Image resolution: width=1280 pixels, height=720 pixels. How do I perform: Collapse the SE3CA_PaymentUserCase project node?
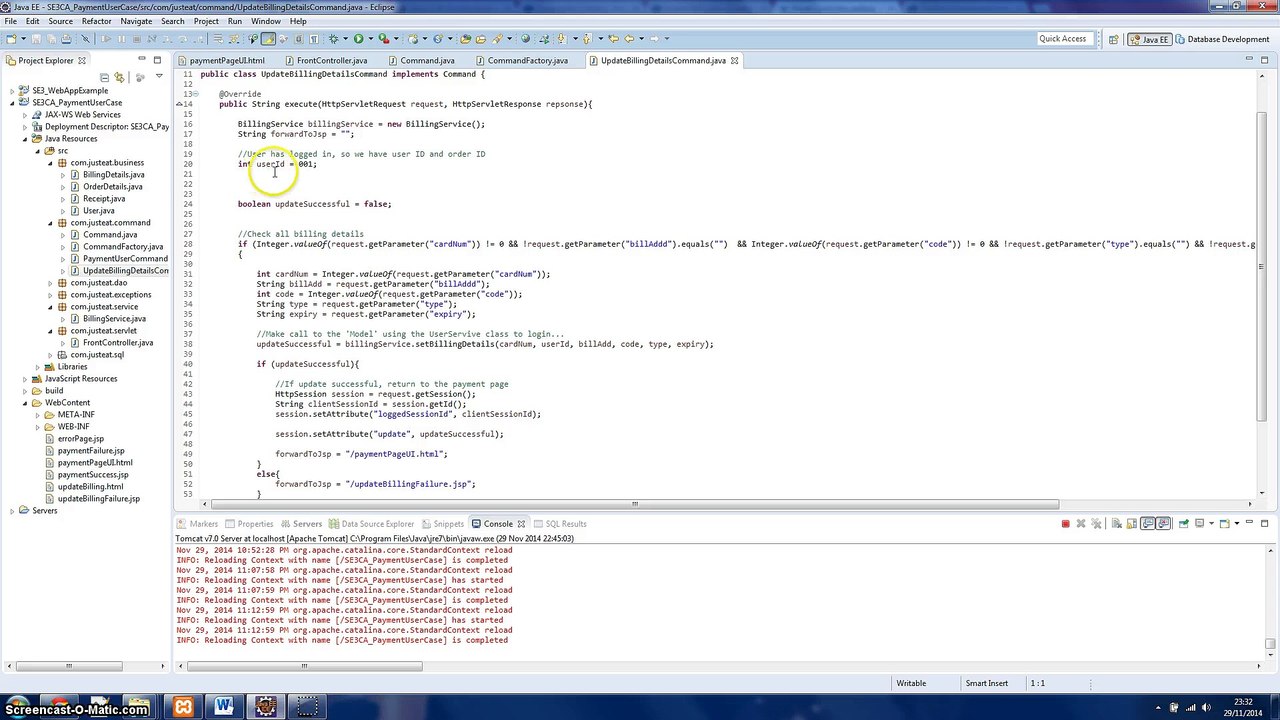[x=12, y=102]
